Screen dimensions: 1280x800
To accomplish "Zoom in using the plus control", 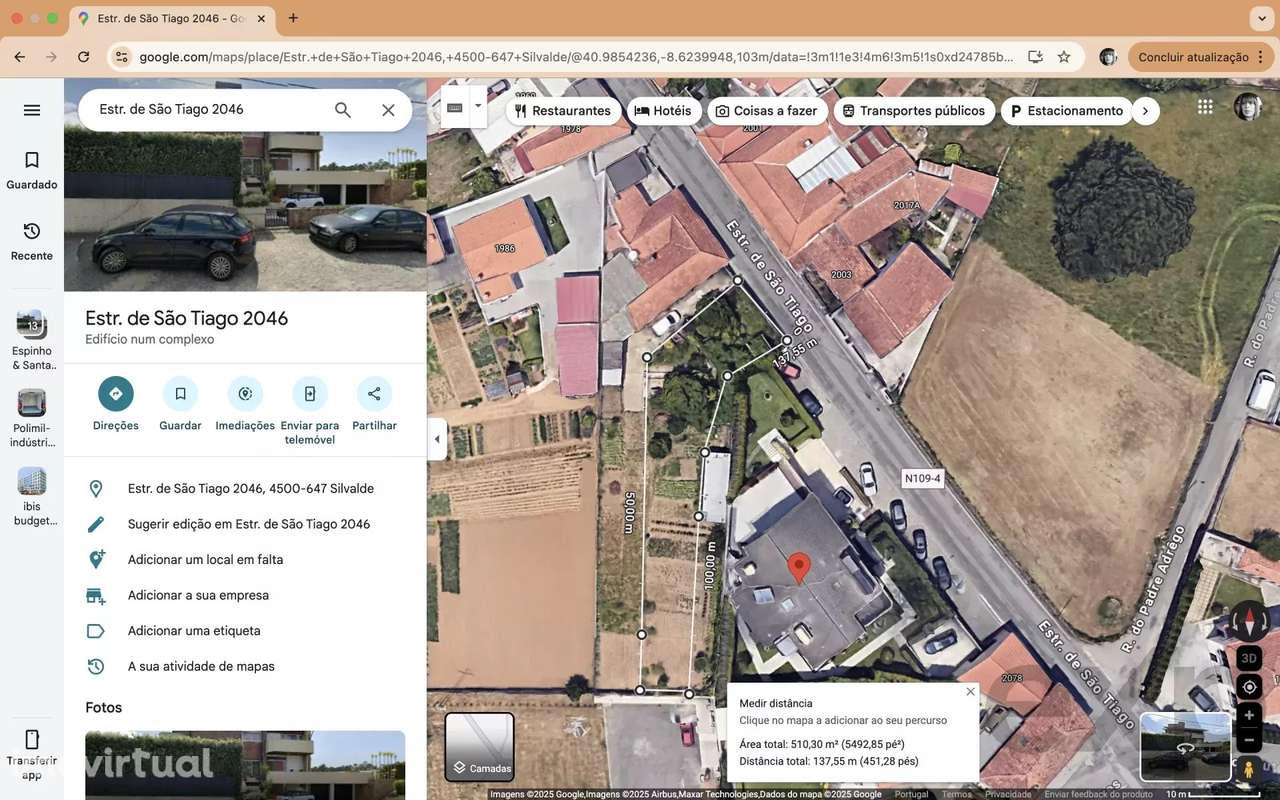I will (1248, 715).
